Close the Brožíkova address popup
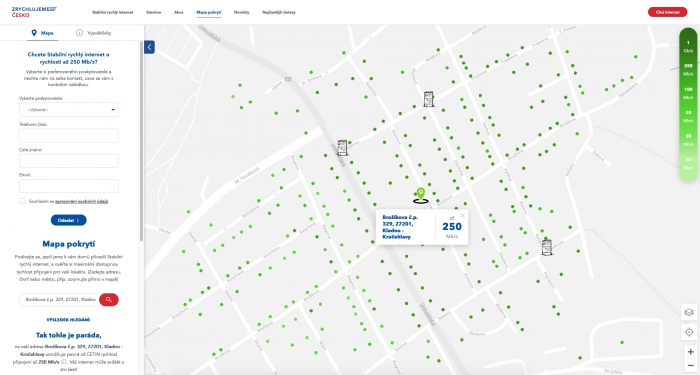 (x=462, y=216)
